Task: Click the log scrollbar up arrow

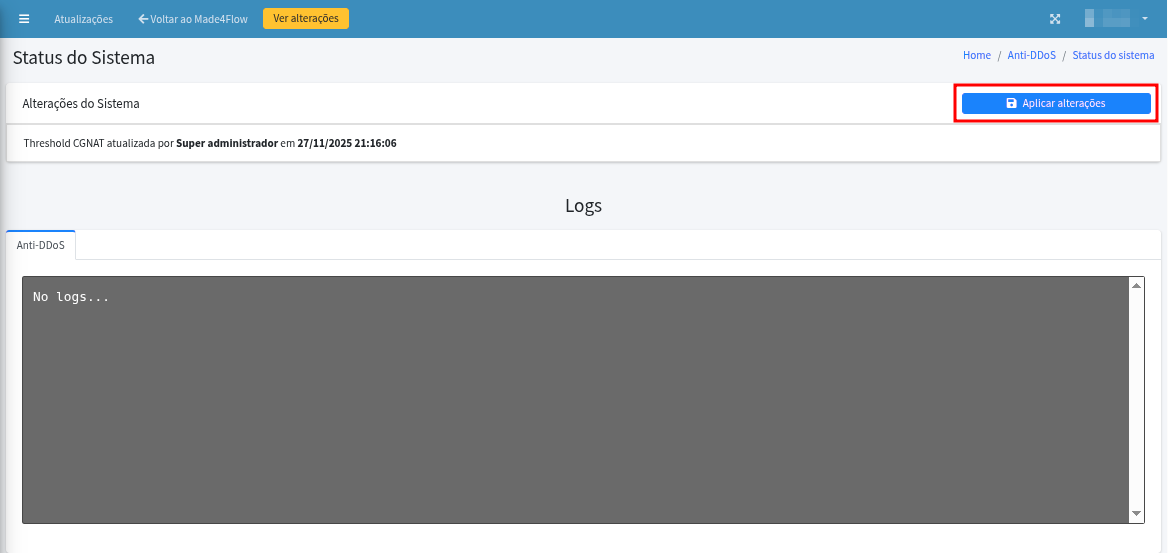Action: pos(1136,286)
